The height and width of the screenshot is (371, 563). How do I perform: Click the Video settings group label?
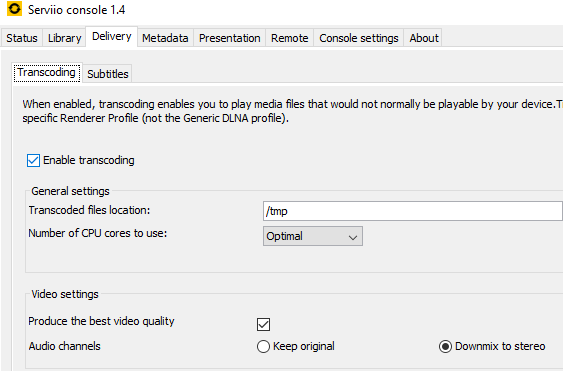pos(65,294)
